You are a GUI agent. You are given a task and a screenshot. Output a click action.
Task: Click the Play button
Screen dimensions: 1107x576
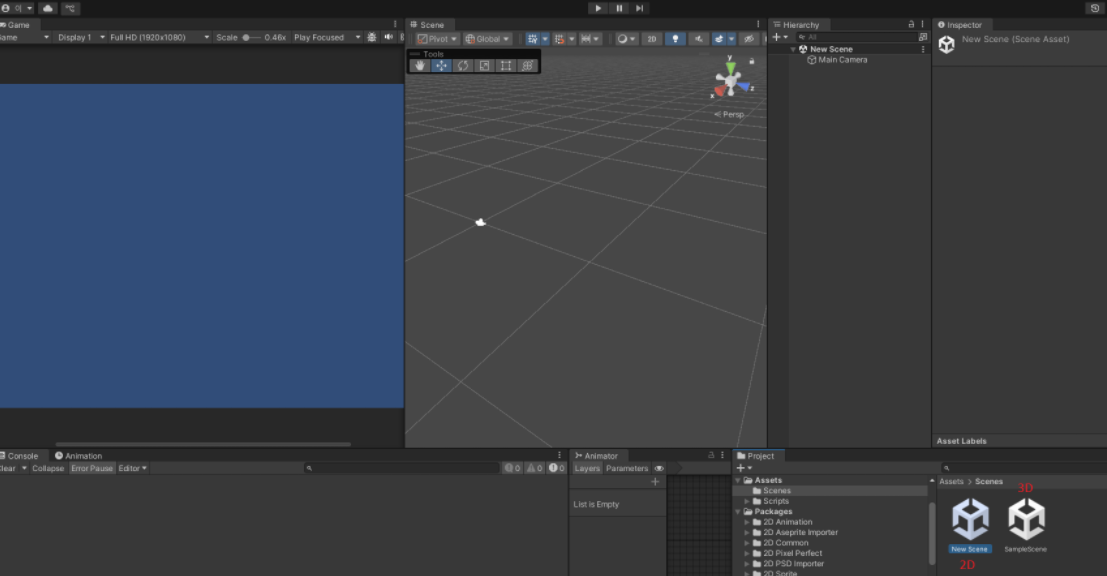tap(598, 8)
